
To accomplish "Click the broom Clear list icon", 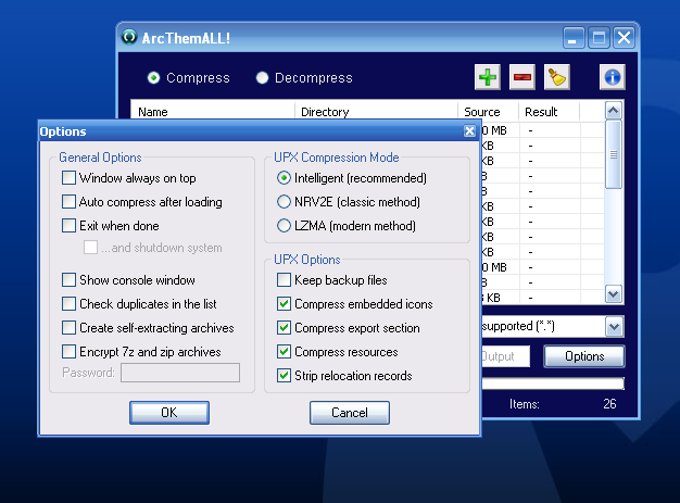I will pos(557,77).
